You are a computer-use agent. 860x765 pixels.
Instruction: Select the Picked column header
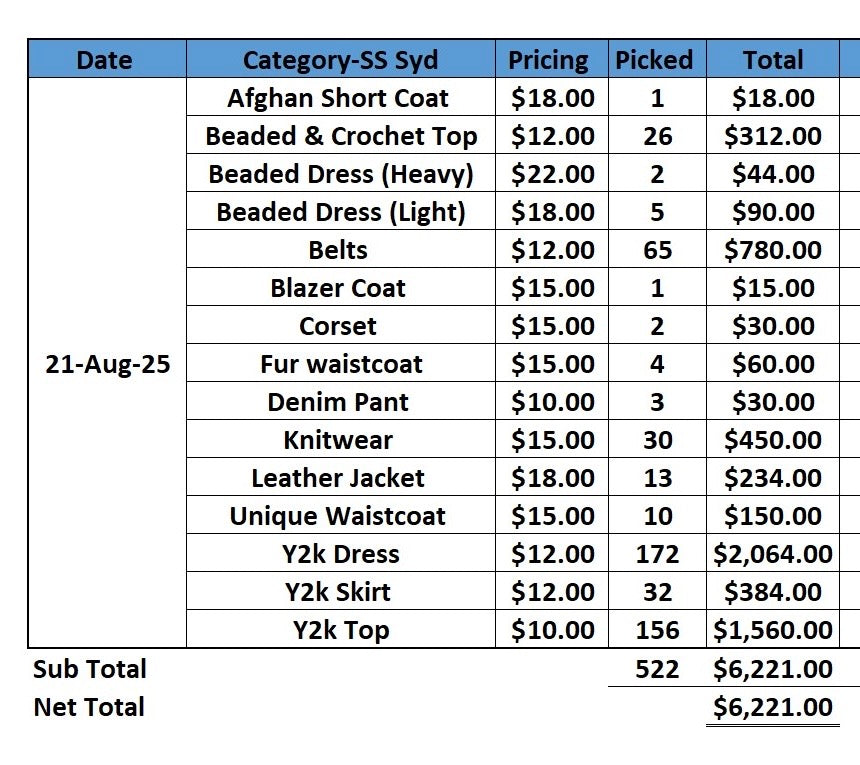tap(657, 59)
